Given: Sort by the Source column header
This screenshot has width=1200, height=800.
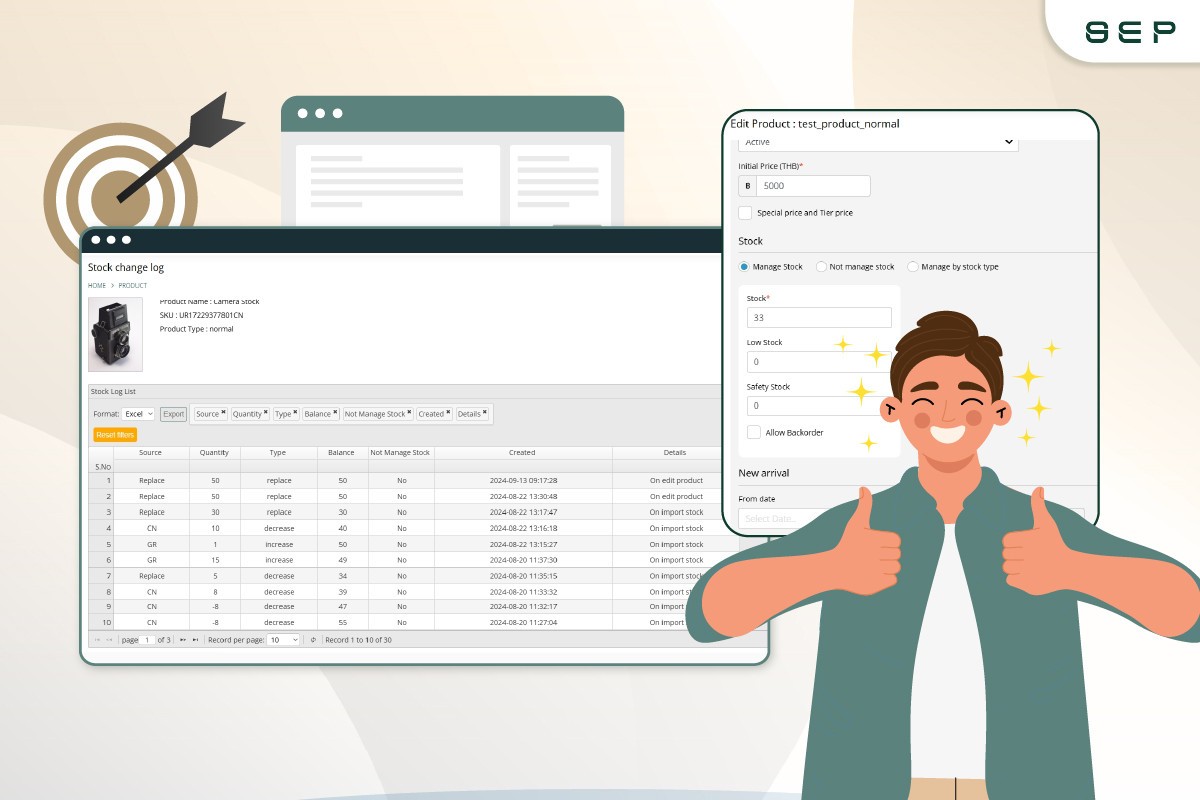Looking at the screenshot, I should pyautogui.click(x=151, y=453).
